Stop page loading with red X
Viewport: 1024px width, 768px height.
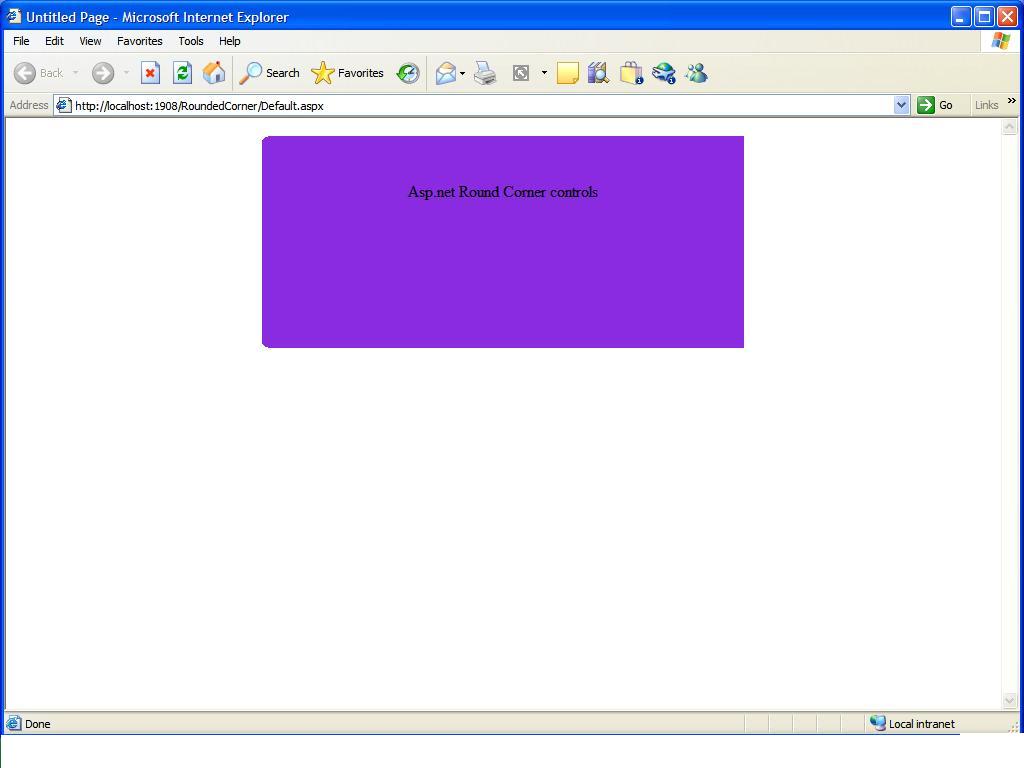(x=150, y=73)
